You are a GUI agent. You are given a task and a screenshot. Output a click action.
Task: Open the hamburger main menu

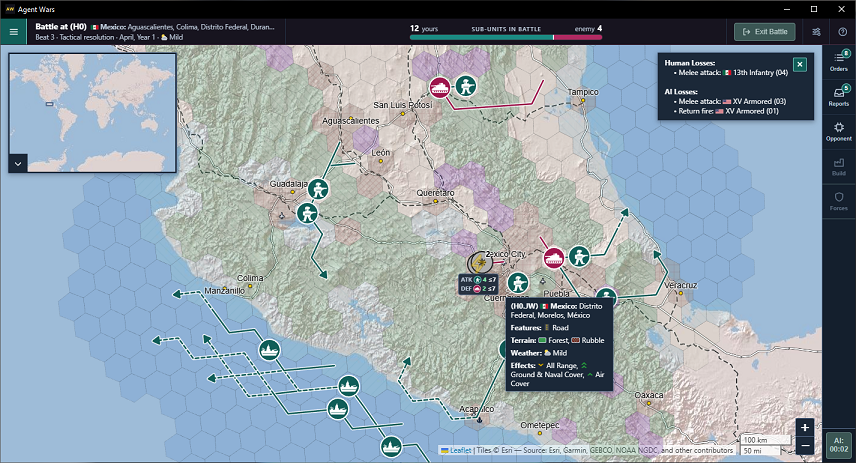click(14, 32)
